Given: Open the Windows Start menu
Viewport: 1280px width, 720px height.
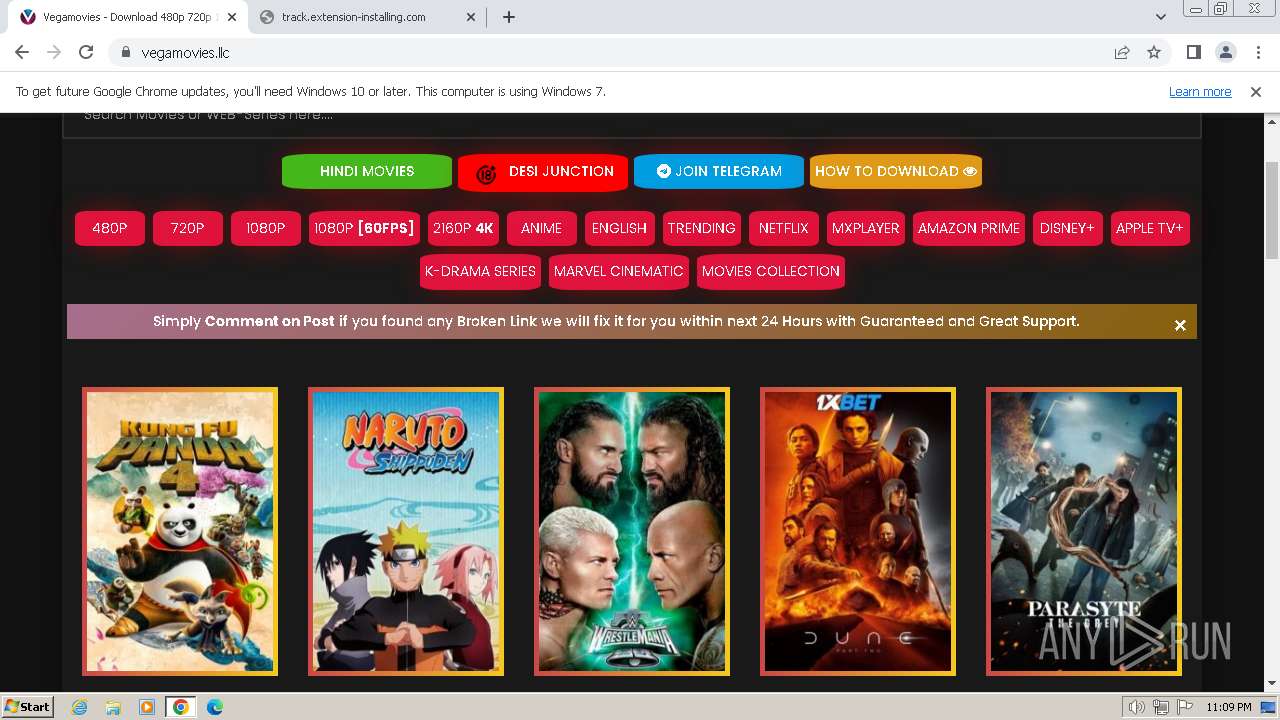Looking at the screenshot, I should pos(28,706).
